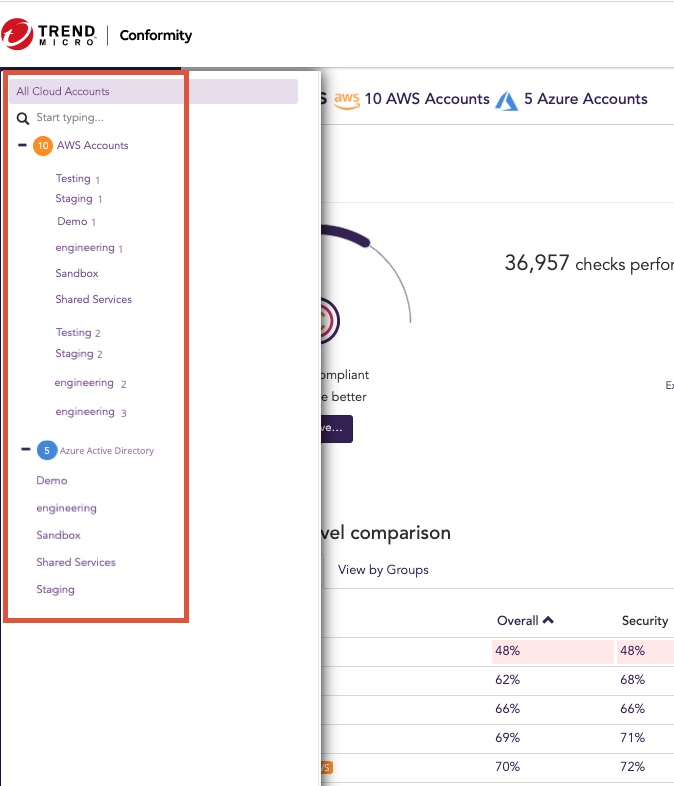Viewport: 674px width, 786px height.
Task: Click the Overall column header
Action: [x=518, y=621]
